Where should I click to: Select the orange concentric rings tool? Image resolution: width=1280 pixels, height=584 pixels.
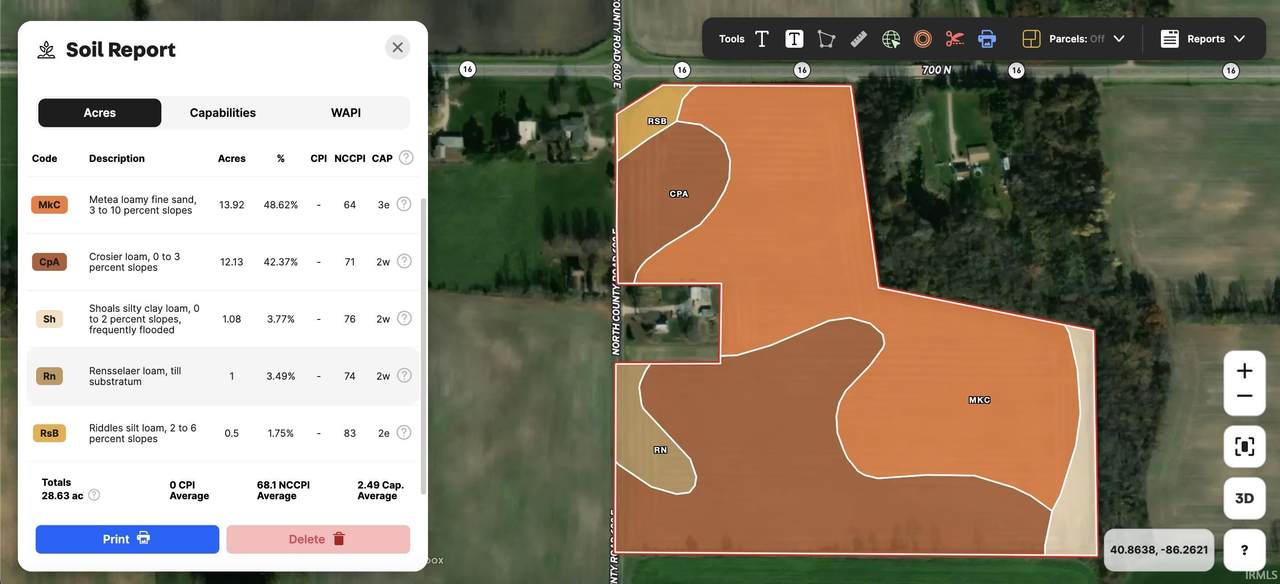pyautogui.click(x=923, y=39)
